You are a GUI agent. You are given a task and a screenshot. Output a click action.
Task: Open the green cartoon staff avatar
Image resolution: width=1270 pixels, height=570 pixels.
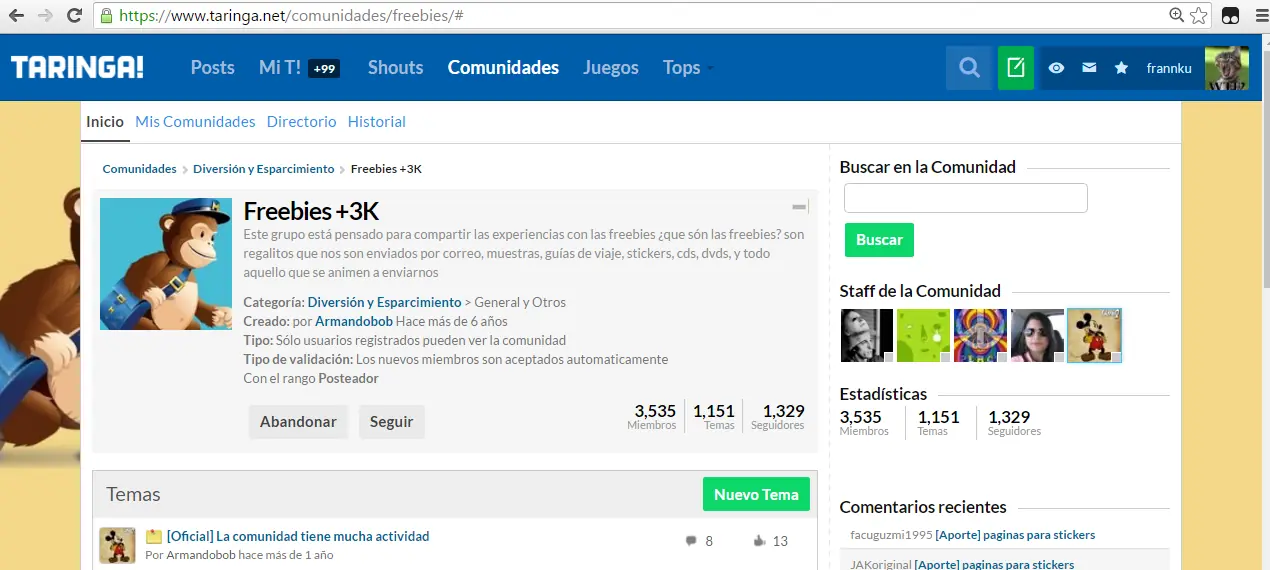click(x=923, y=335)
